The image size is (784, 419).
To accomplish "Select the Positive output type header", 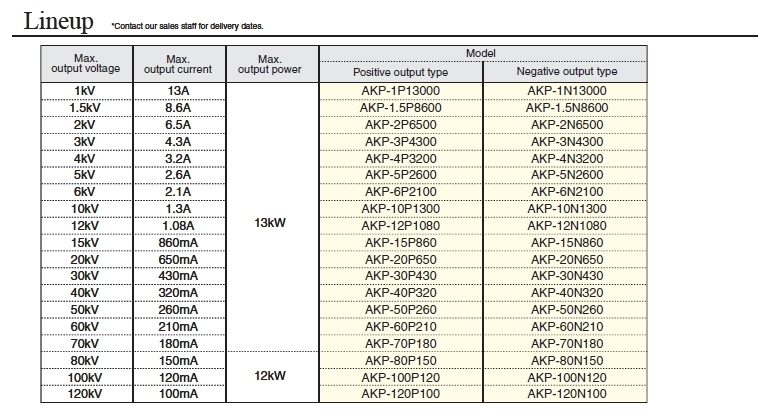I will pyautogui.click(x=400, y=72).
